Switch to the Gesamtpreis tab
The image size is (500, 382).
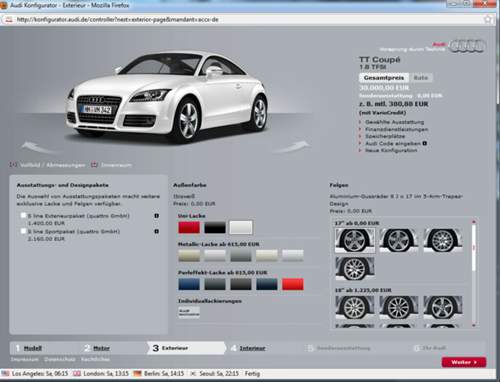tap(384, 78)
